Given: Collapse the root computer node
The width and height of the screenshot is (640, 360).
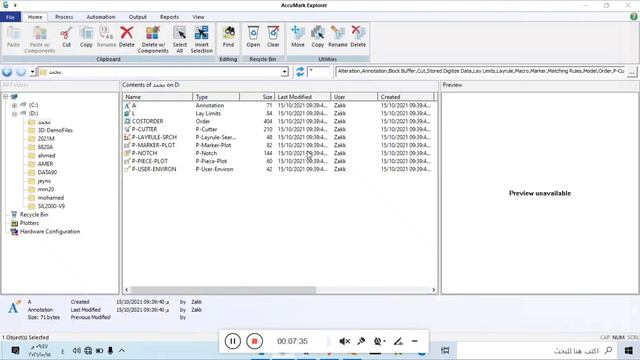Looking at the screenshot, I should 6,97.
